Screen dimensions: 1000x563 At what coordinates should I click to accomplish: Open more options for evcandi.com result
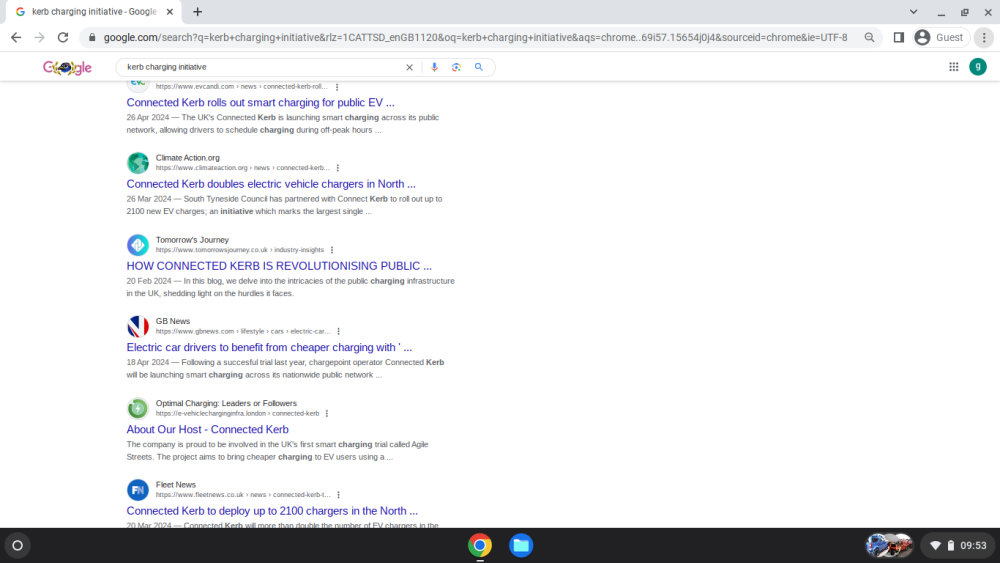pos(337,87)
